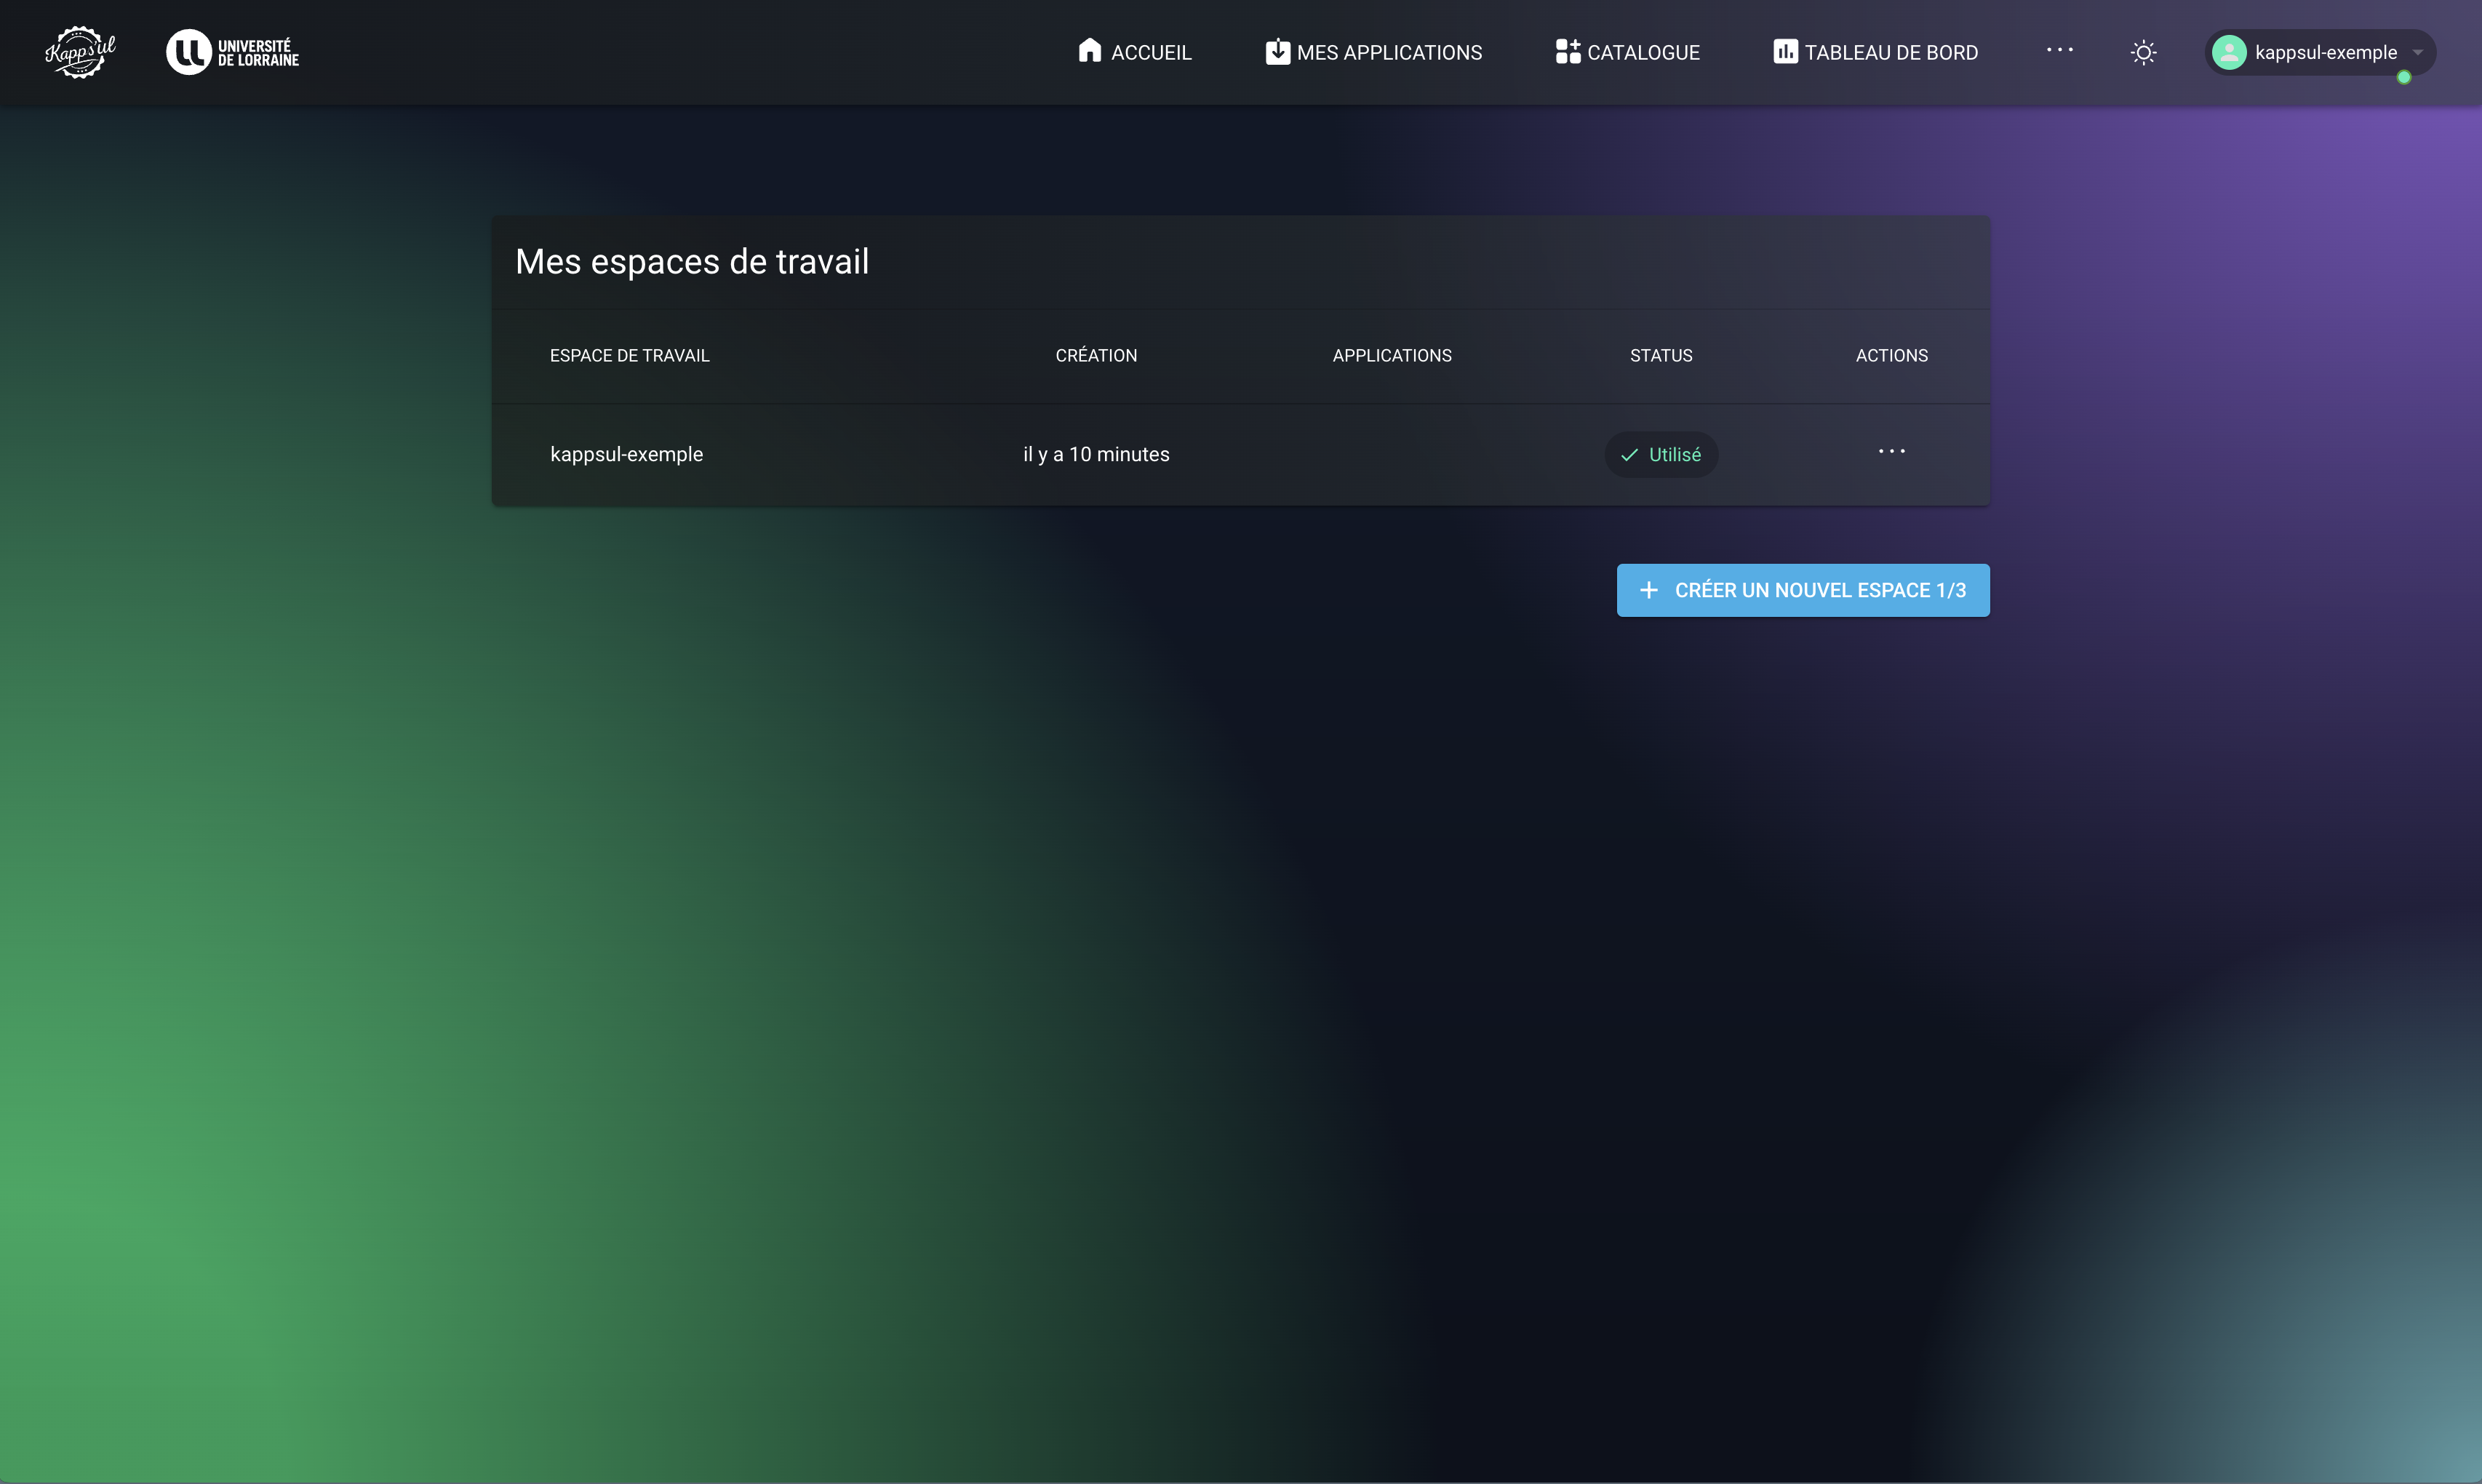Click the plus icon on the create button
Viewport: 2482px width, 1484px height.
click(x=1649, y=590)
